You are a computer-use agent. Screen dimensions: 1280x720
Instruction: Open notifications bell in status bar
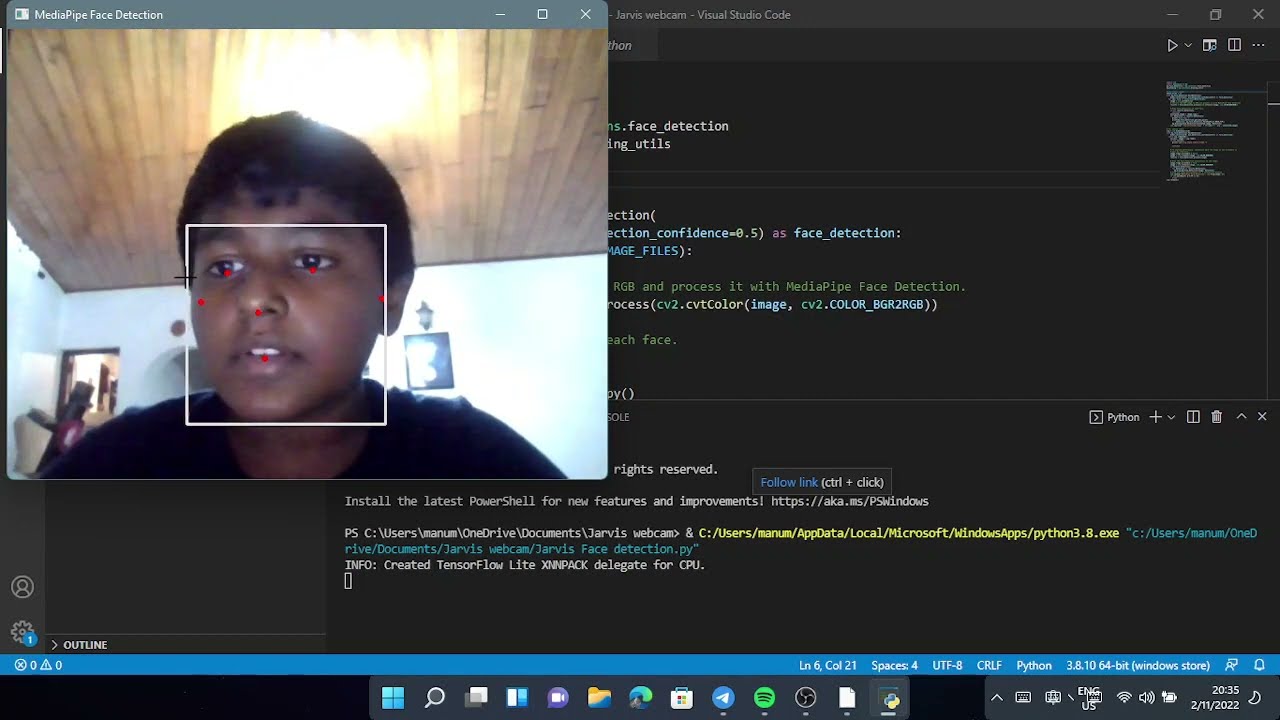(x=1260, y=665)
